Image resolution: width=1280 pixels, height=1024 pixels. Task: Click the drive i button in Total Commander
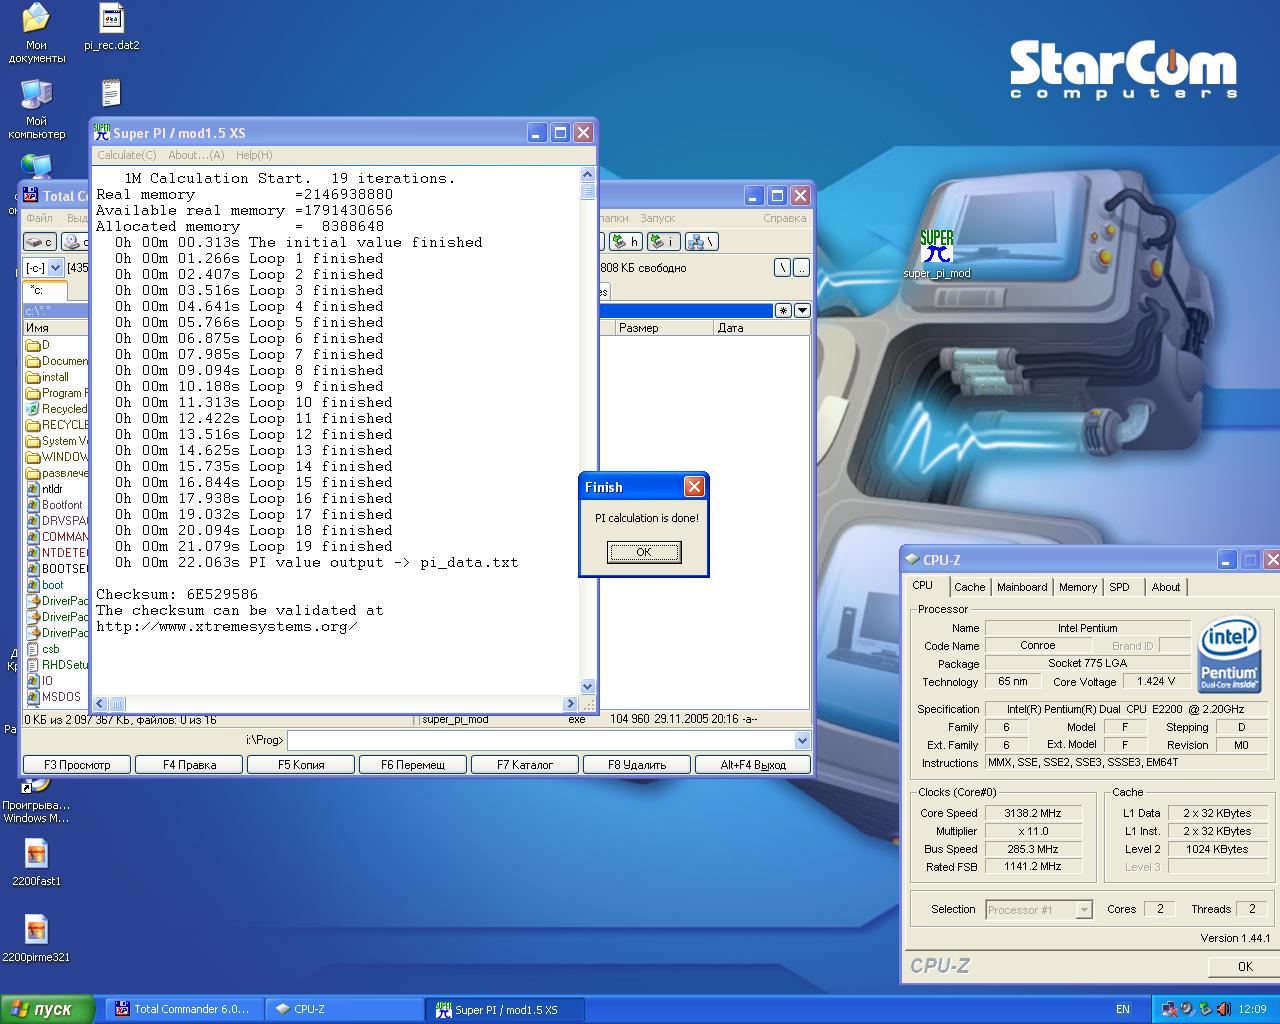pos(663,241)
